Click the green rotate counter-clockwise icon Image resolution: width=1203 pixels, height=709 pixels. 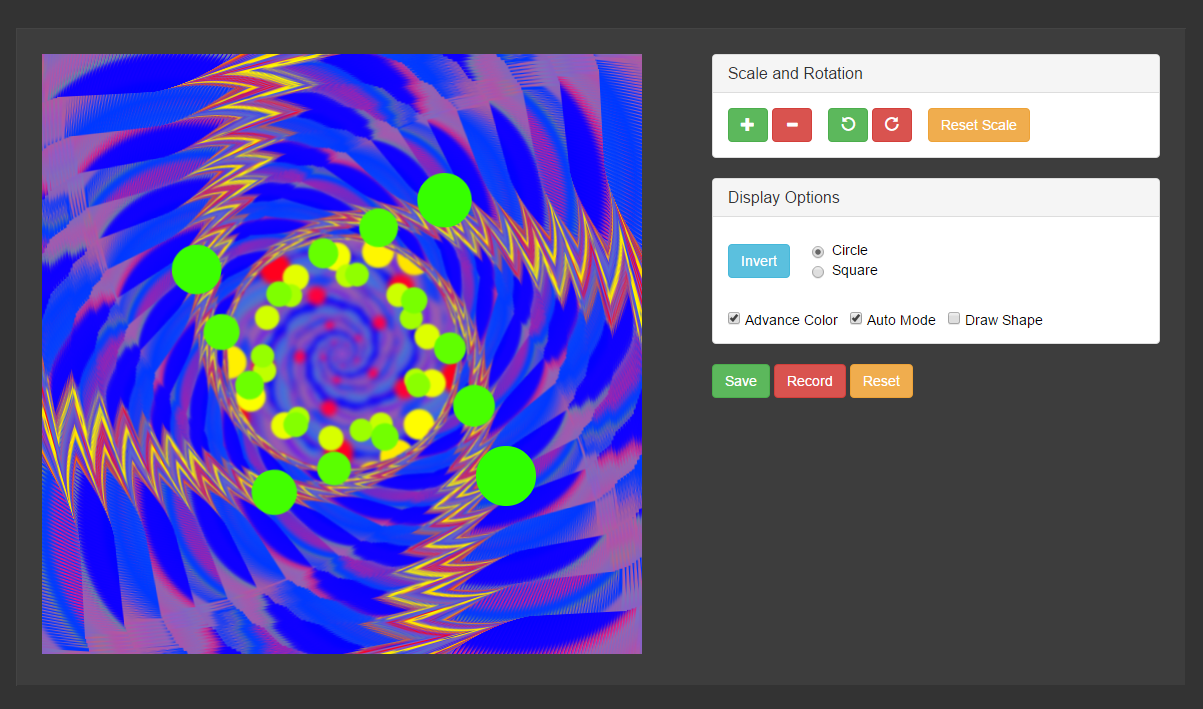tap(848, 125)
